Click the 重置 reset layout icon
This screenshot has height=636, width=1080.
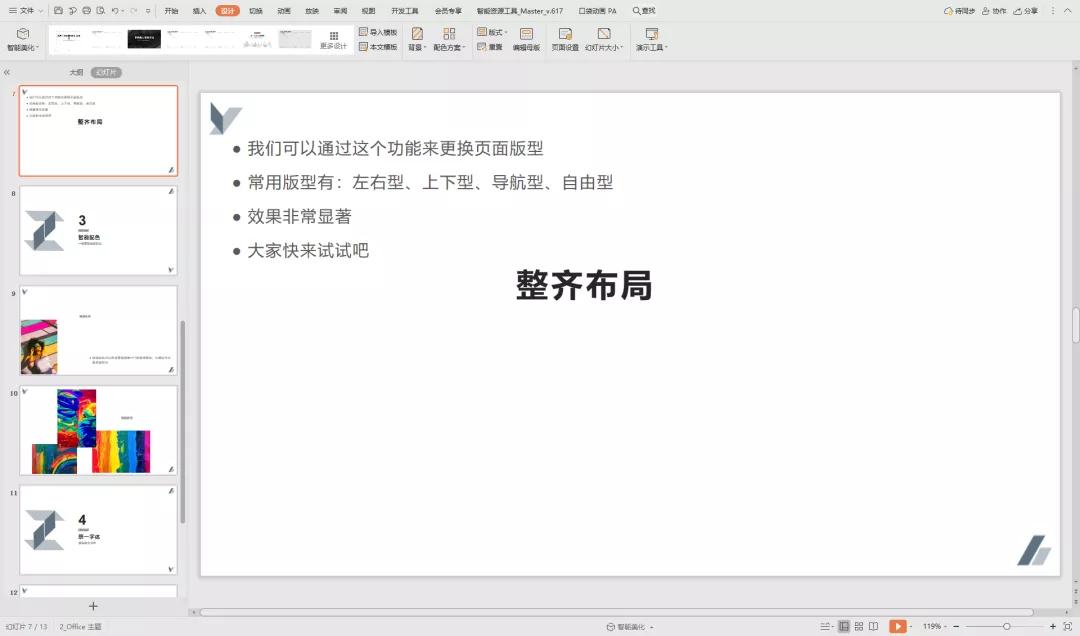(x=491, y=46)
